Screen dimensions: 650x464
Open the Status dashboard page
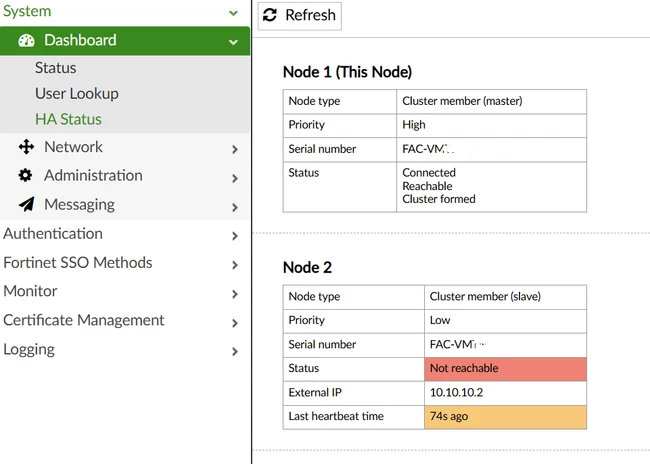pos(56,68)
